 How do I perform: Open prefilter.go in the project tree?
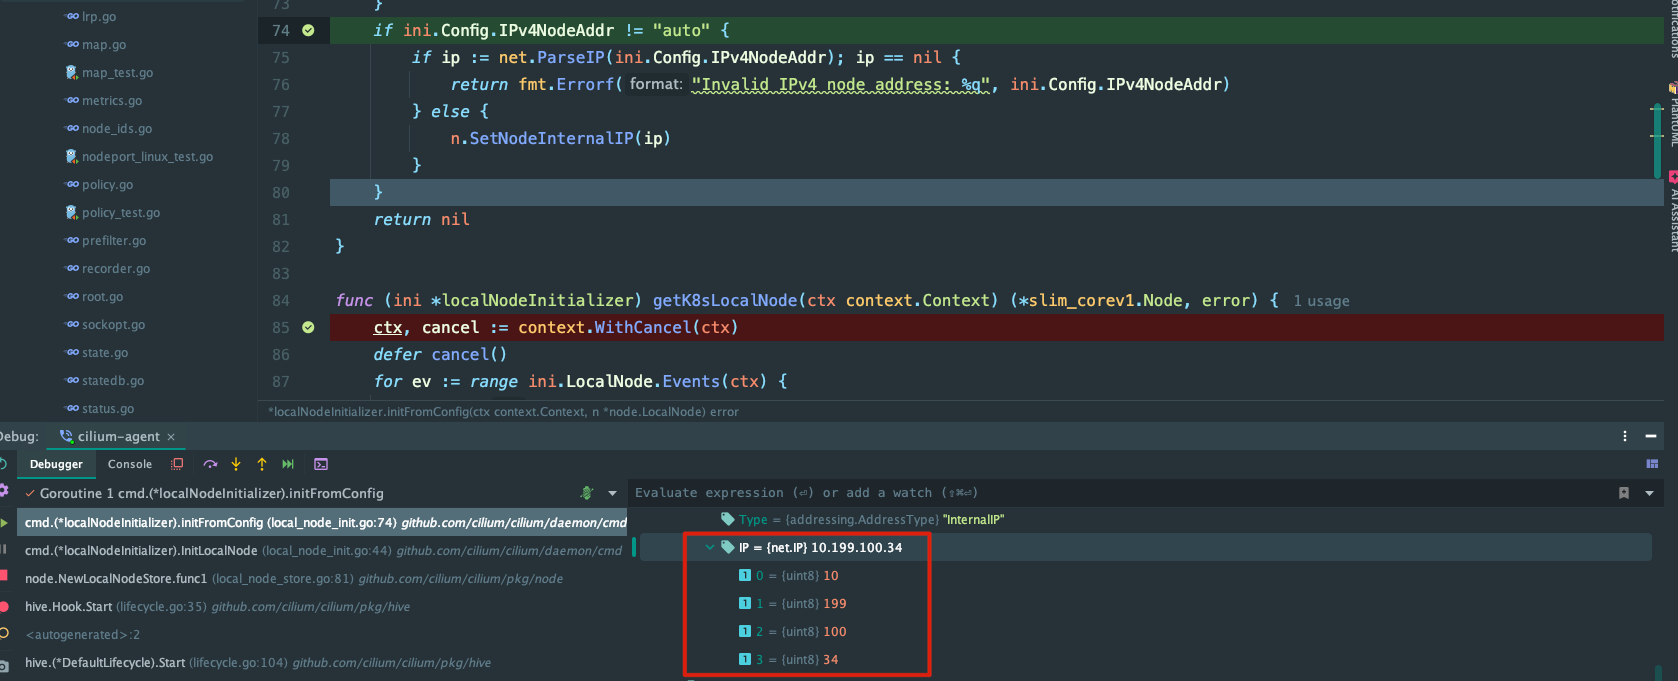114,241
